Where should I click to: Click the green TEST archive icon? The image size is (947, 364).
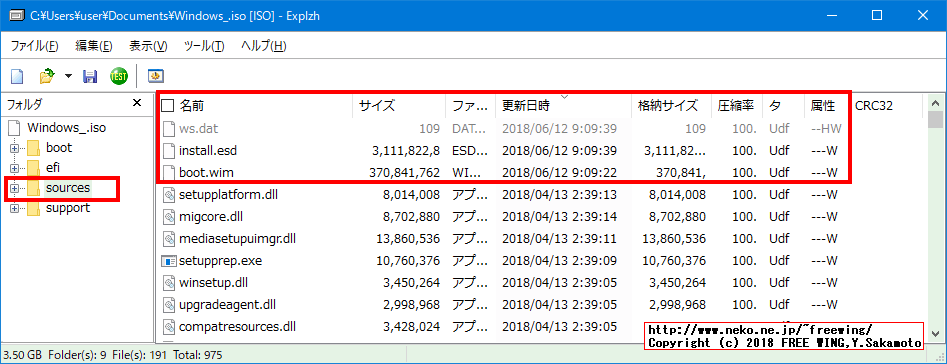click(118, 76)
